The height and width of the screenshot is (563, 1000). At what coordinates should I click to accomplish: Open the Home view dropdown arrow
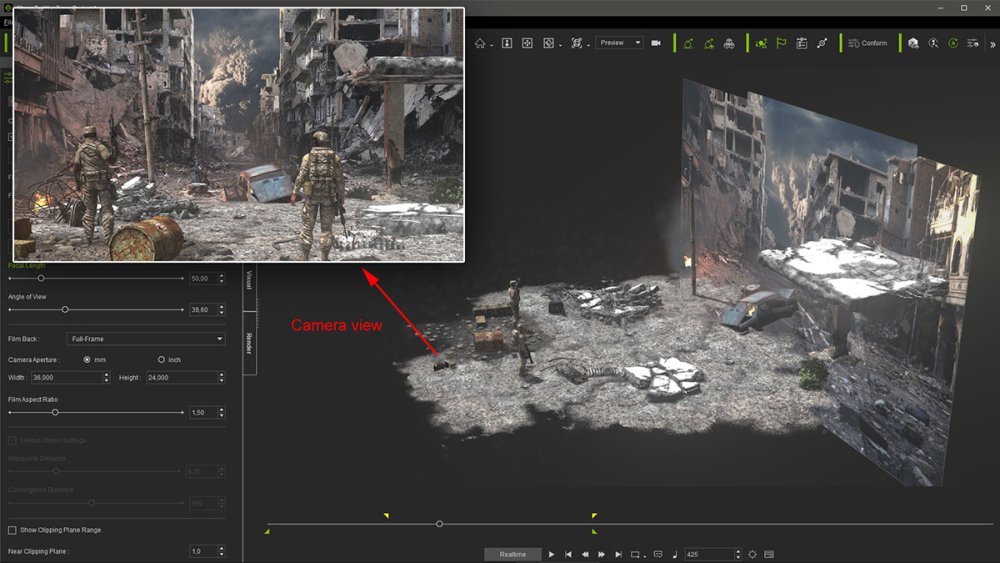491,46
